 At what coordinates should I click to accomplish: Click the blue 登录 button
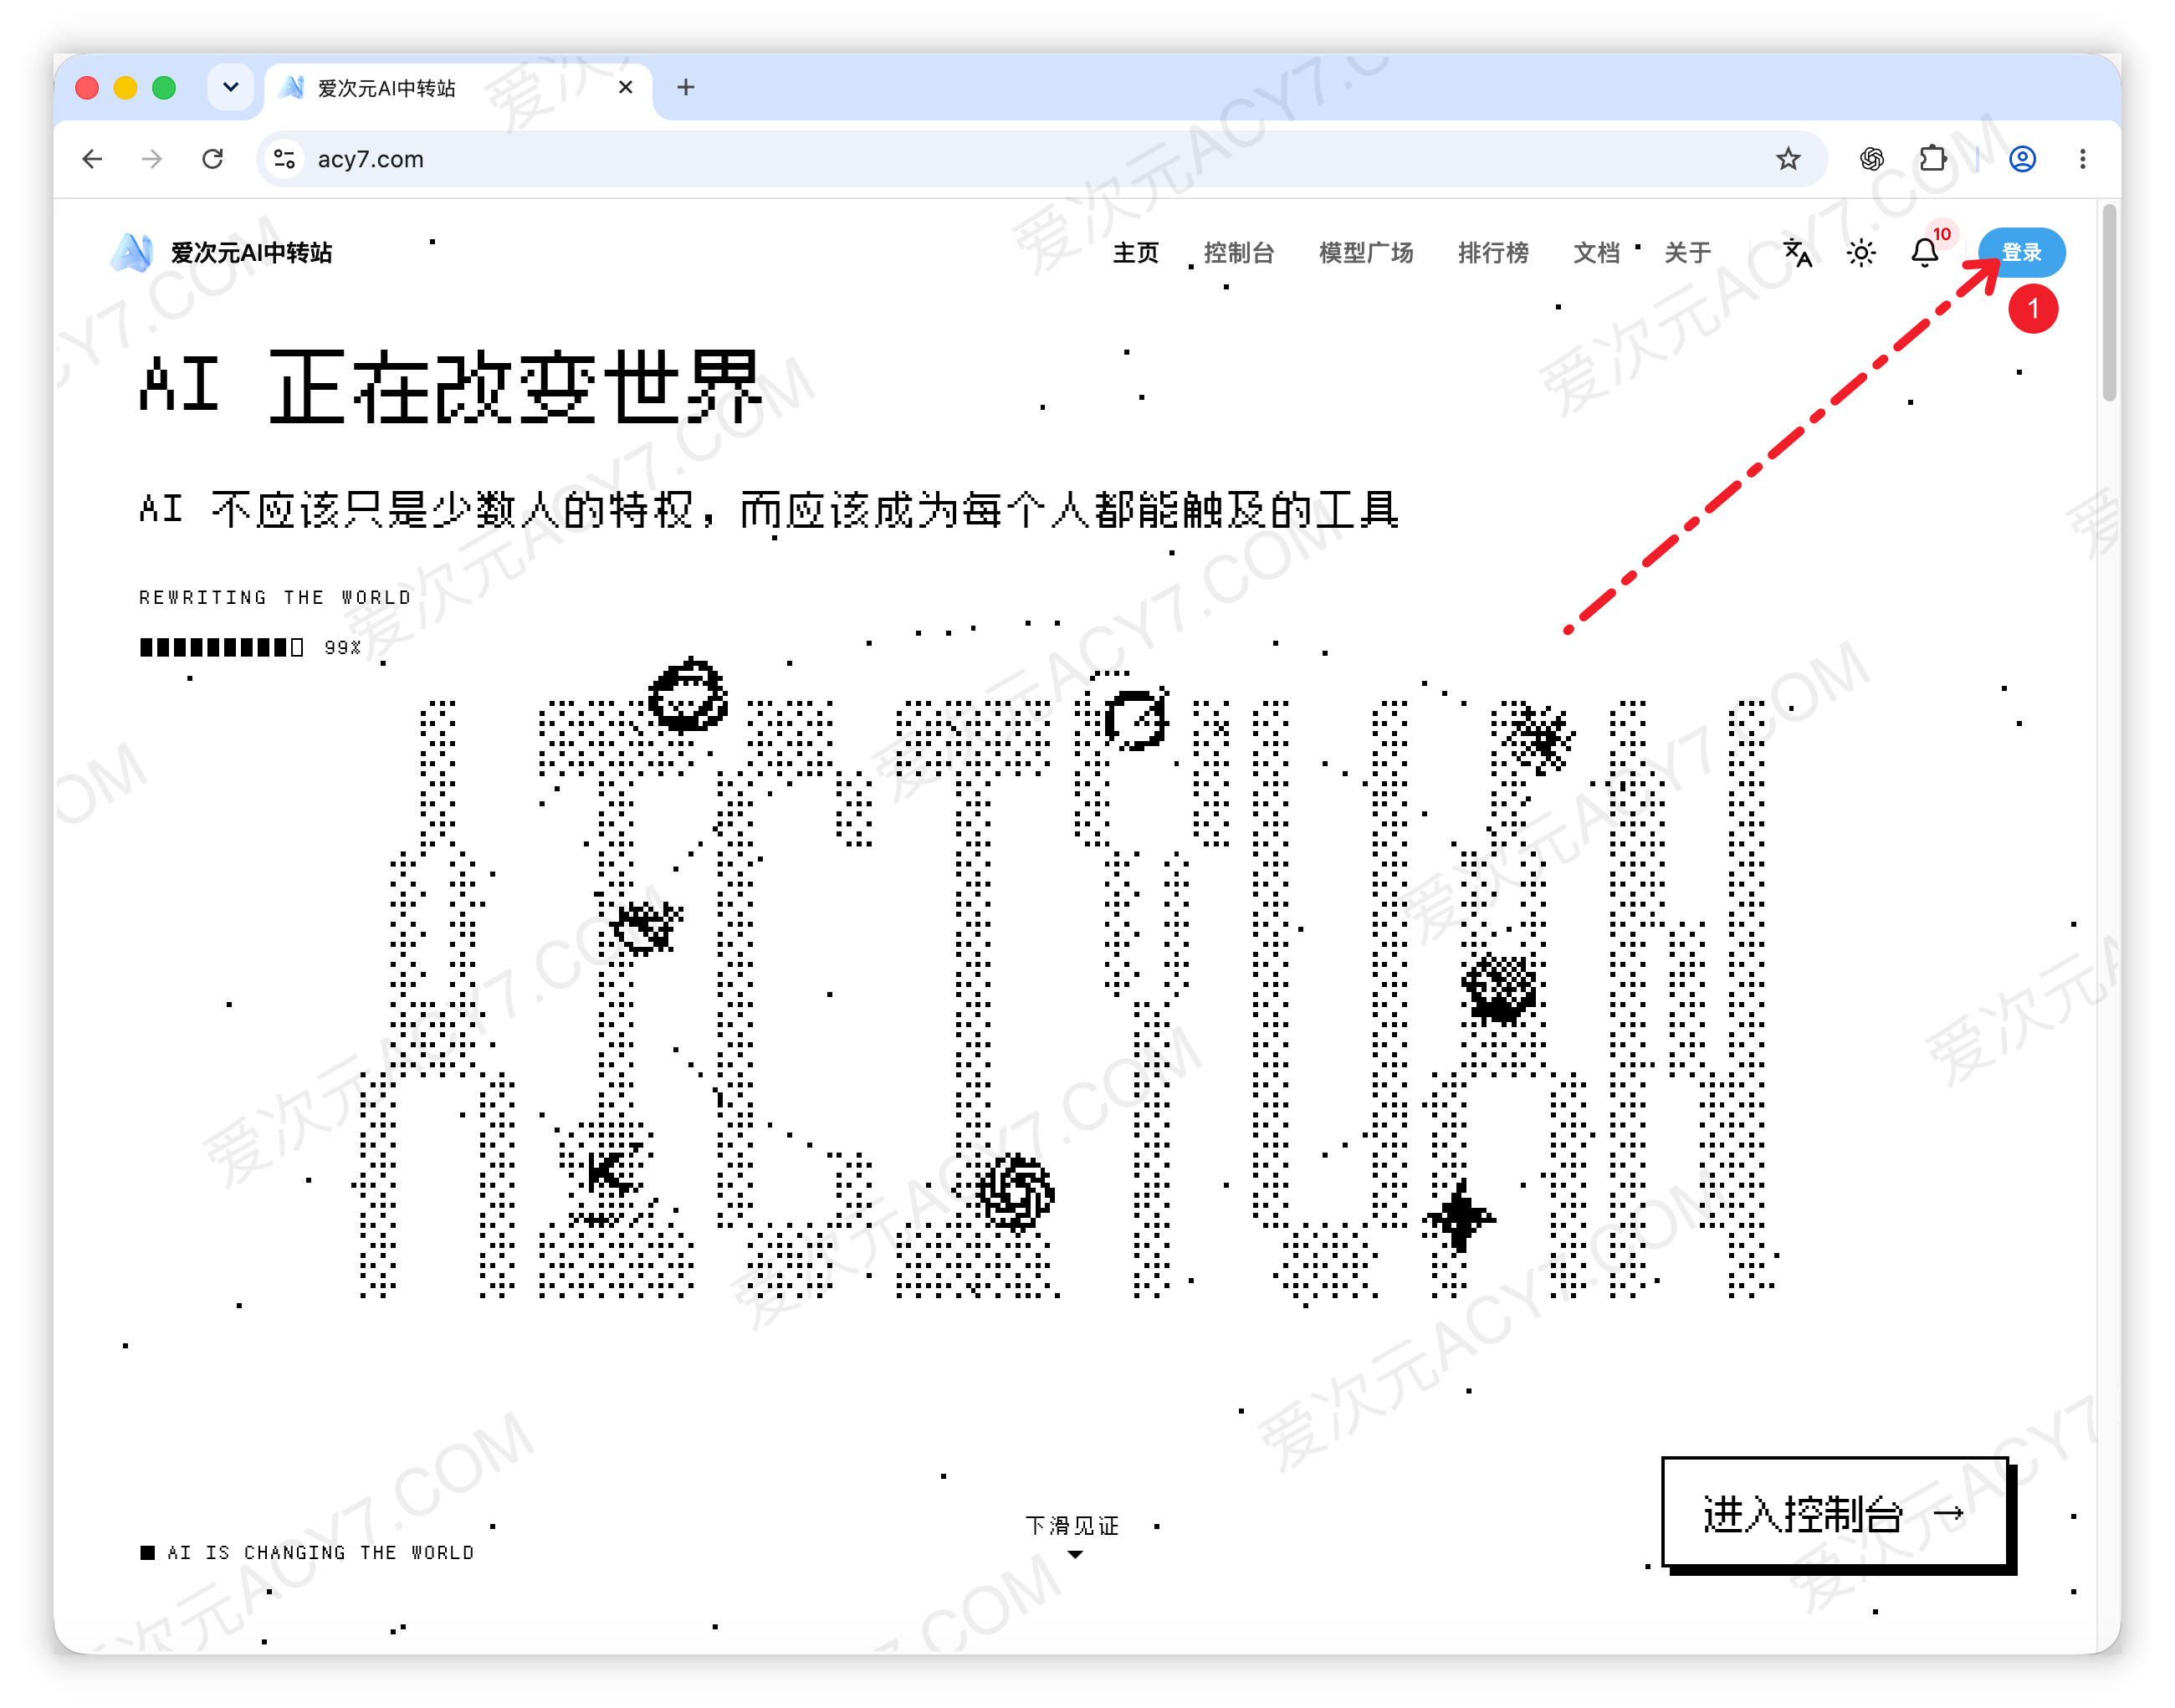pyautogui.click(x=2021, y=253)
